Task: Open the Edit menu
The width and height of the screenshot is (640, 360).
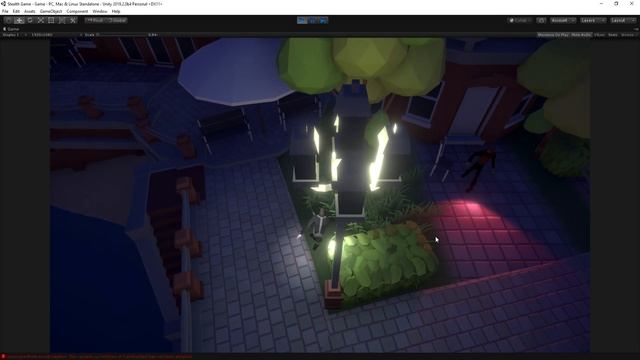Action: pos(16,11)
